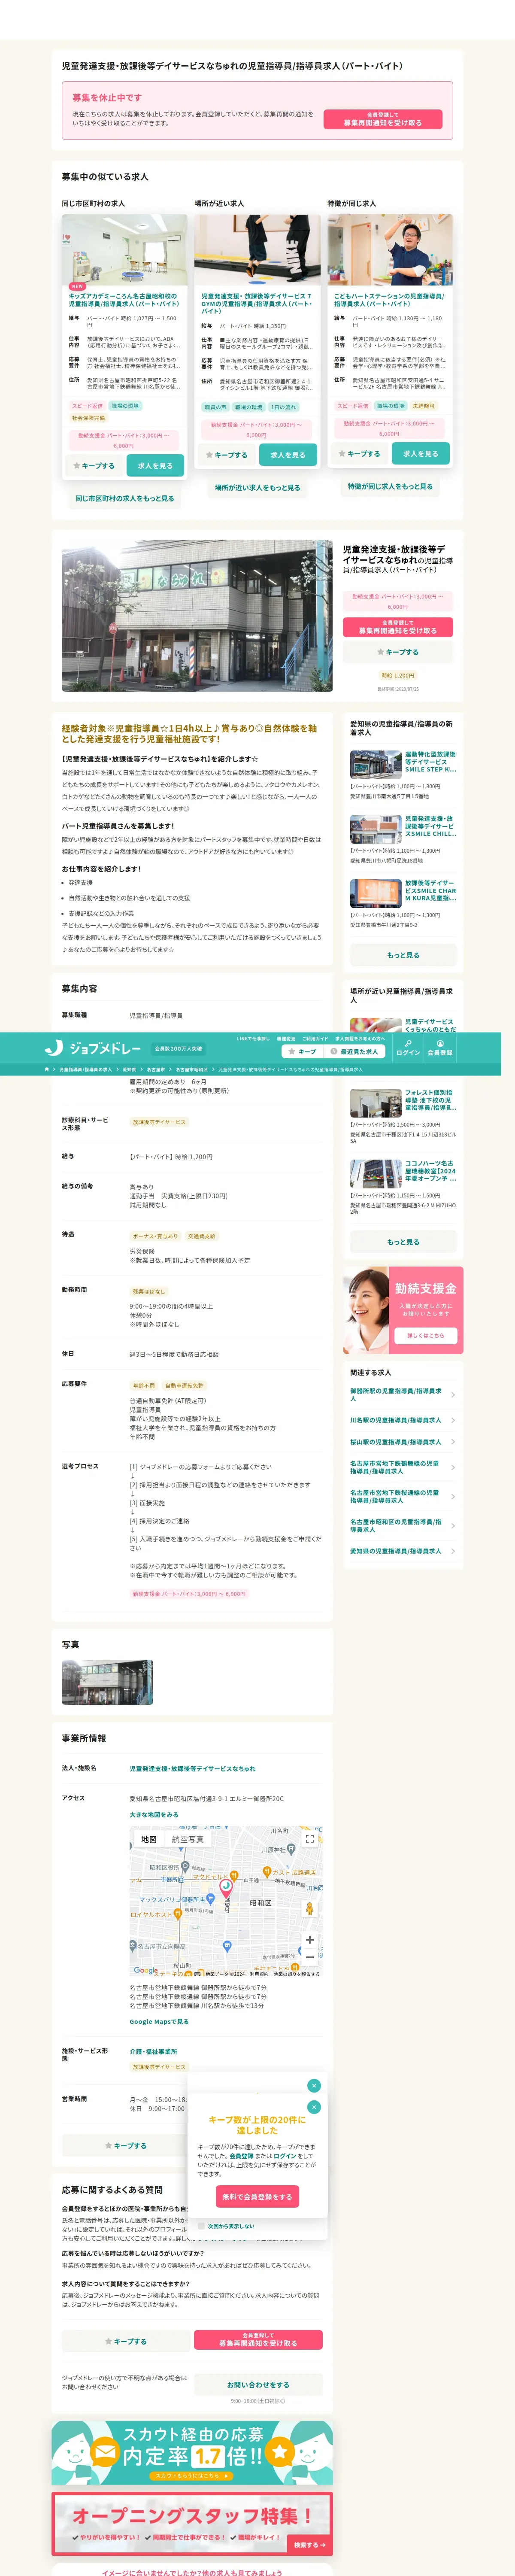Viewport: 515px width, 2576px height.
Task: Click the キープ star in the header bar
Action: (x=302, y=1052)
